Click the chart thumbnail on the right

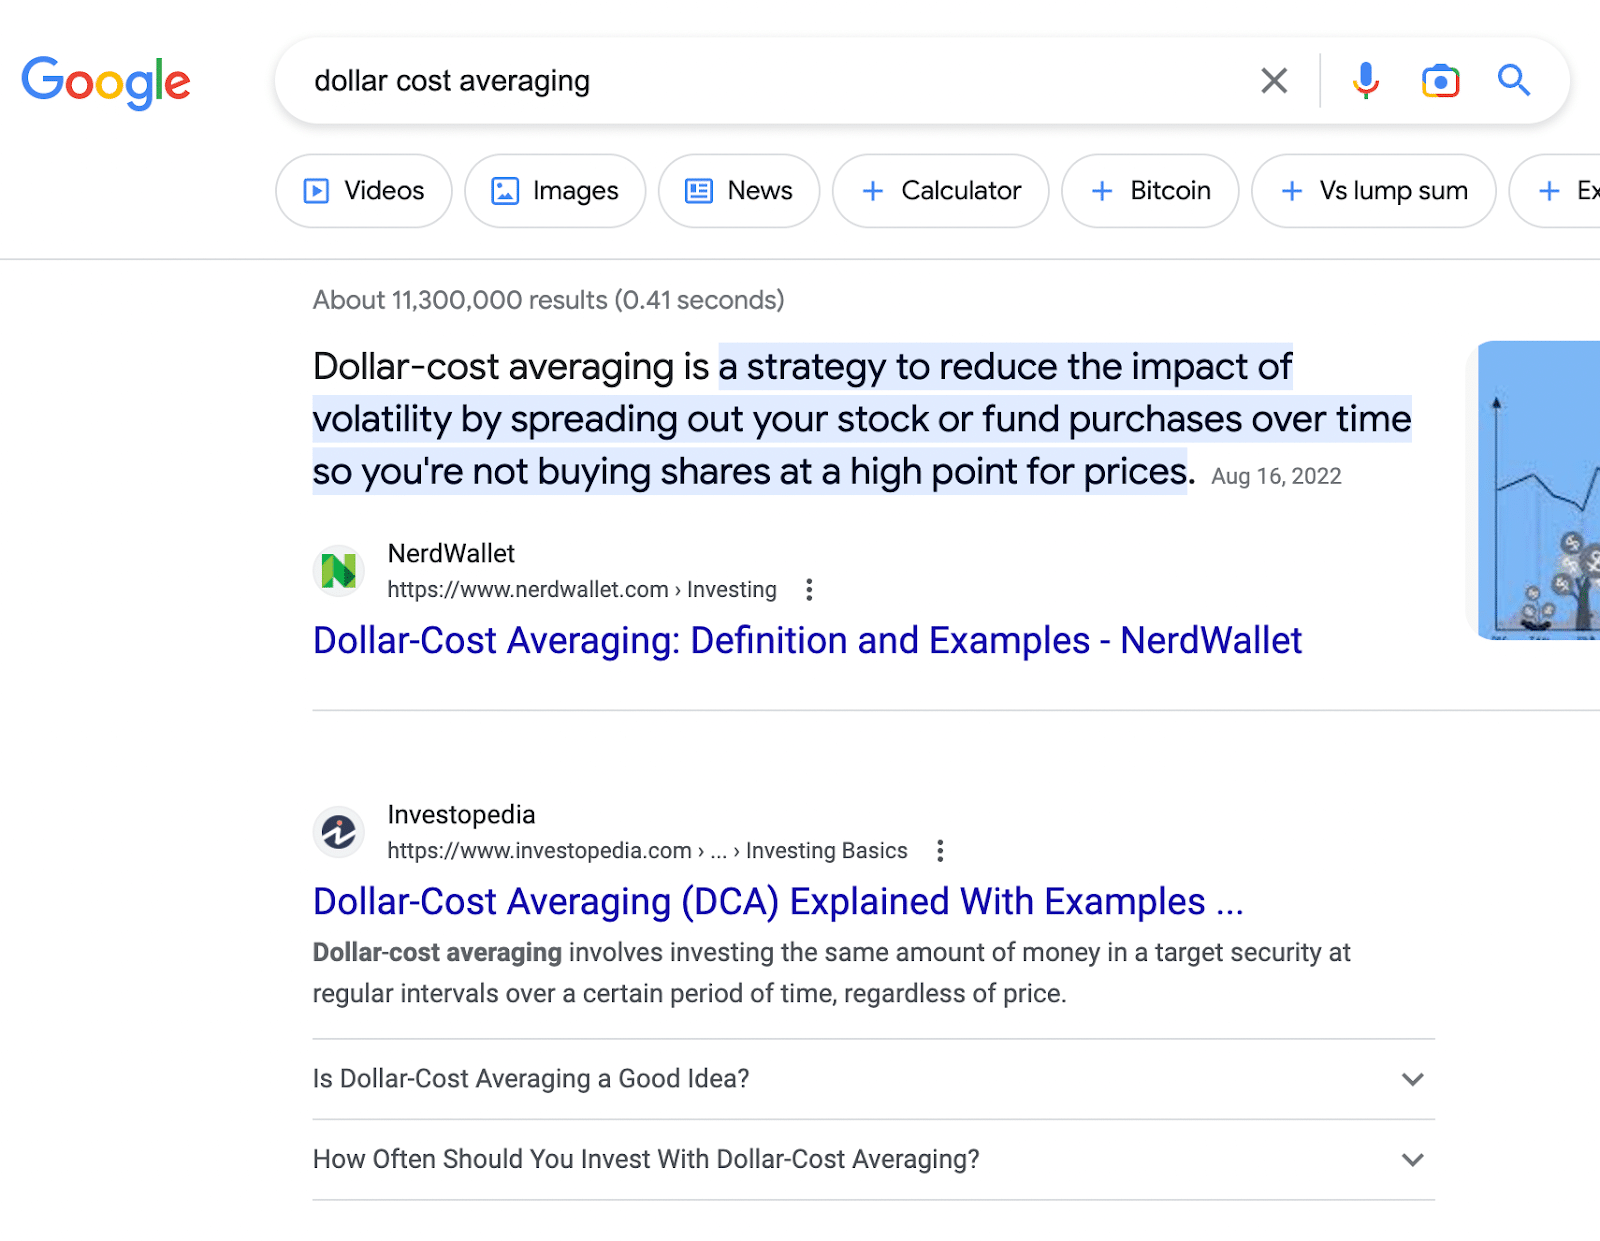[1545, 490]
